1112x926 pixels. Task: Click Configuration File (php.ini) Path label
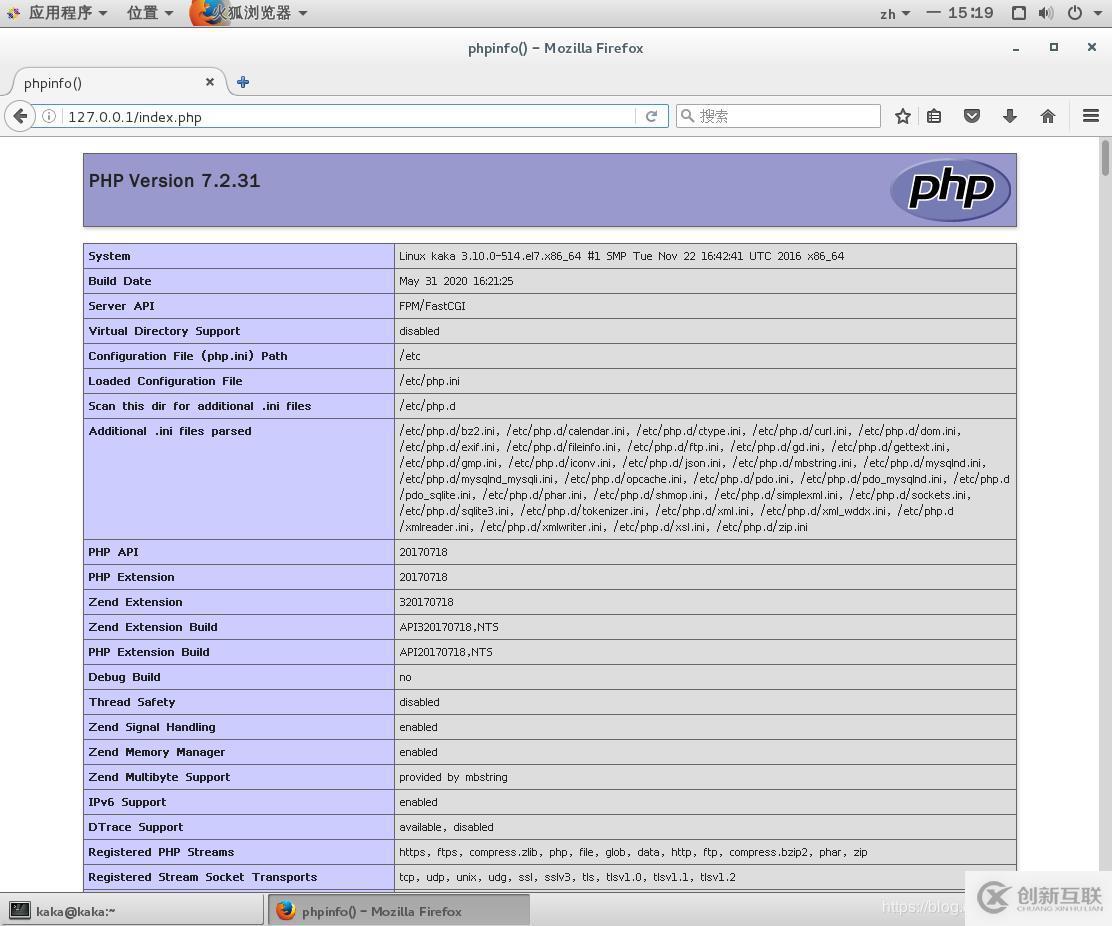tap(187, 356)
